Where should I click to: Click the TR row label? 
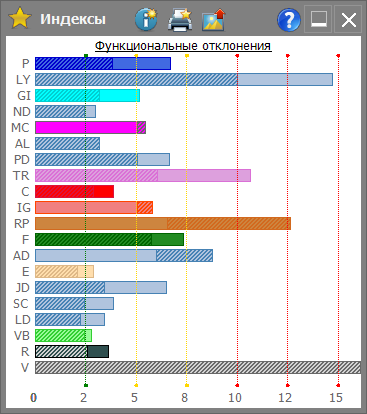(21, 176)
